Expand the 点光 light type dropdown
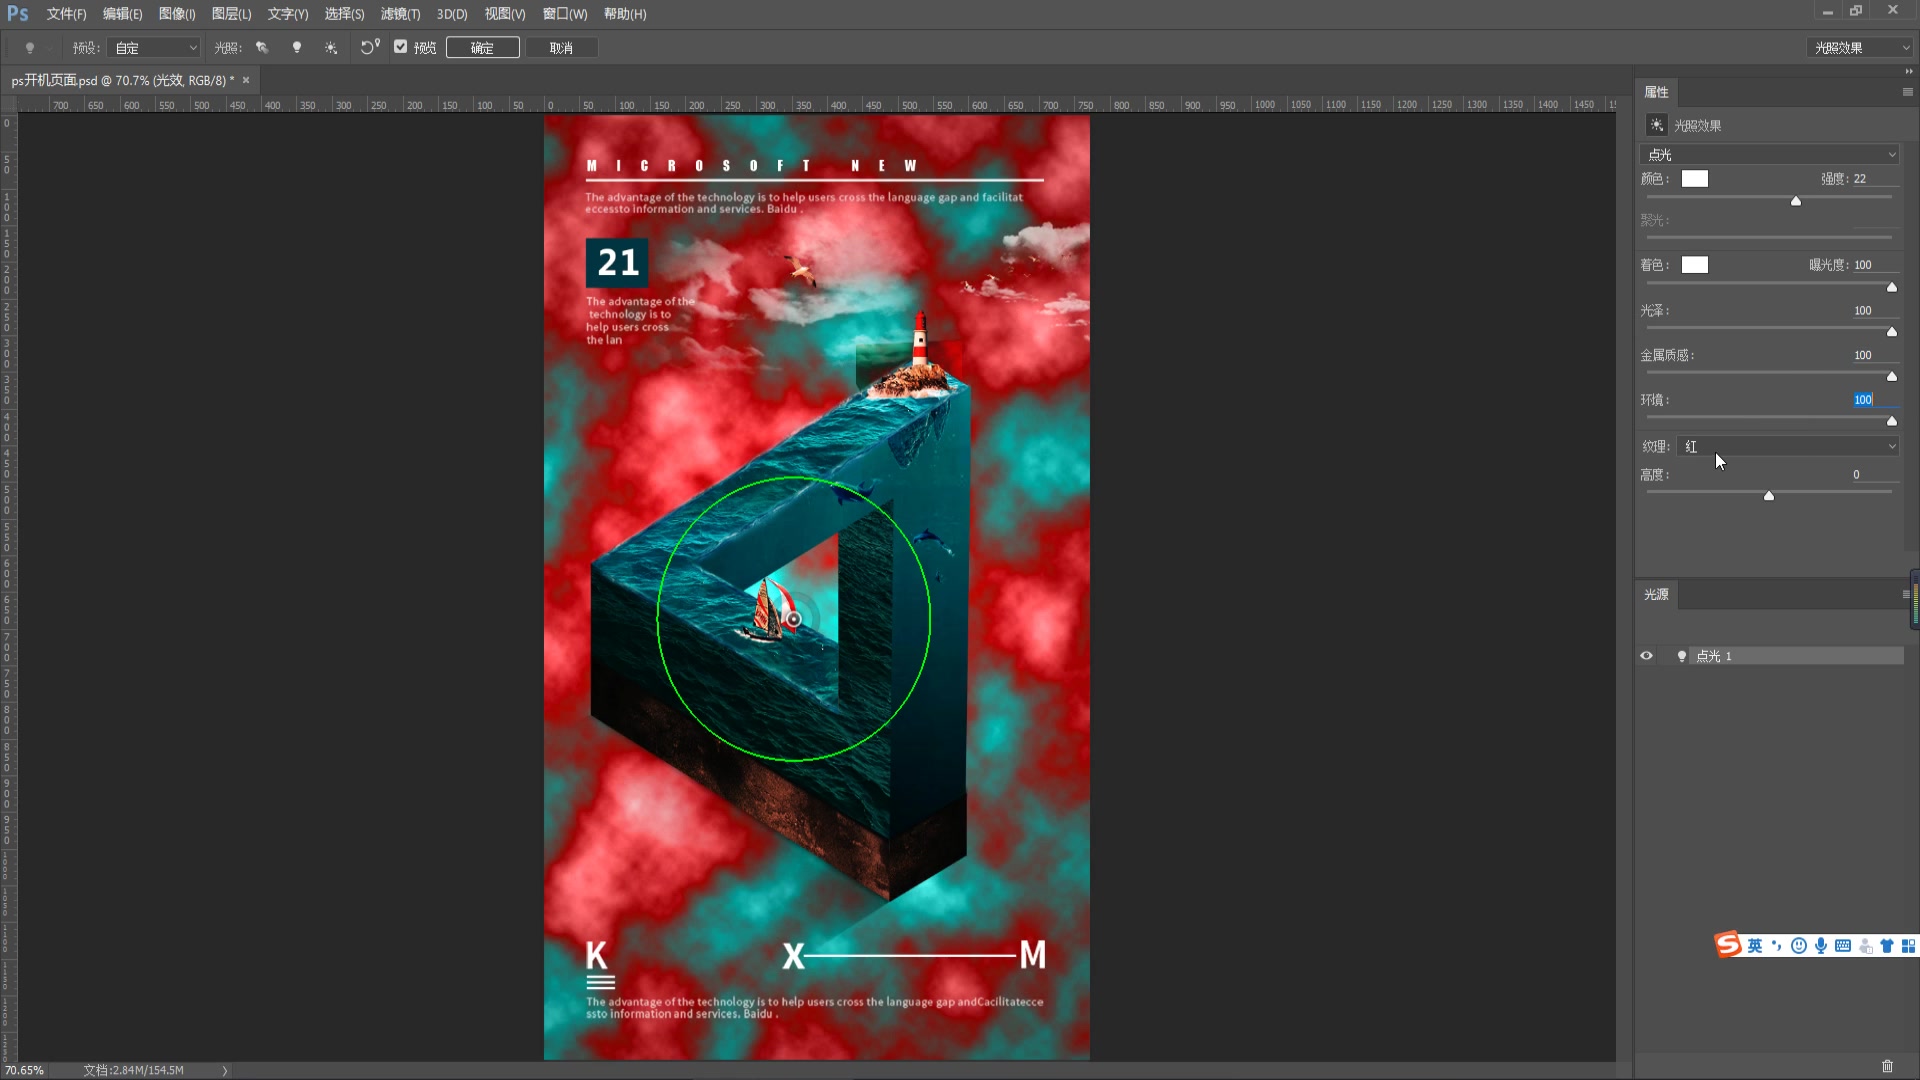Screen dimensions: 1920x1080 (x=1770, y=155)
